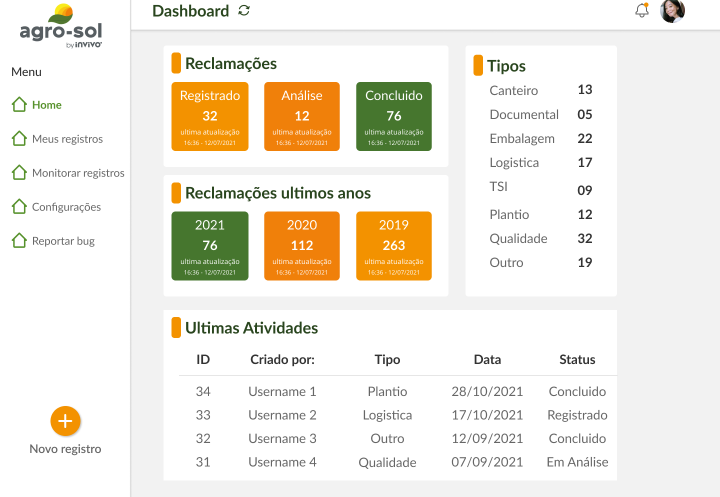Click date 07/09/2021 in activities

[487, 462]
